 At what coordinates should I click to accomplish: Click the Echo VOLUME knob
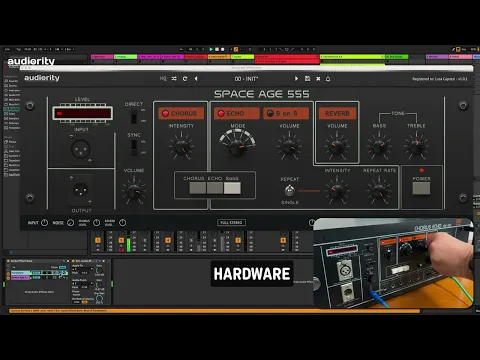tap(289, 146)
